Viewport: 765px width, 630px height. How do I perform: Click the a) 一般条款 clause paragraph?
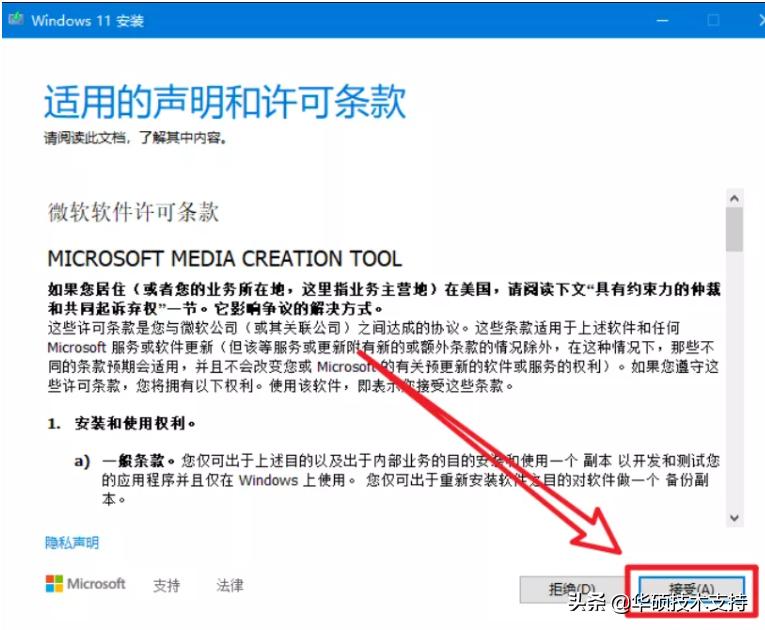click(x=397, y=480)
